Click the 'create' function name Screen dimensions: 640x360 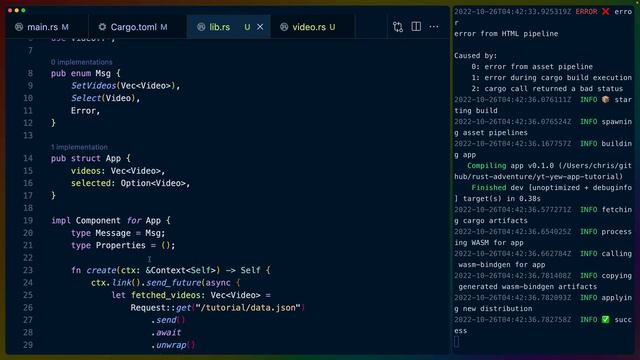point(101,270)
